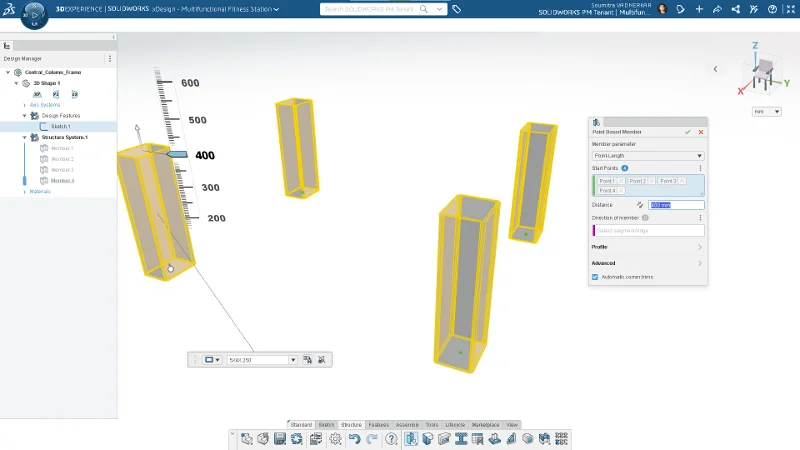
Task: Remove Point 1 from Start Points
Action: click(622, 181)
